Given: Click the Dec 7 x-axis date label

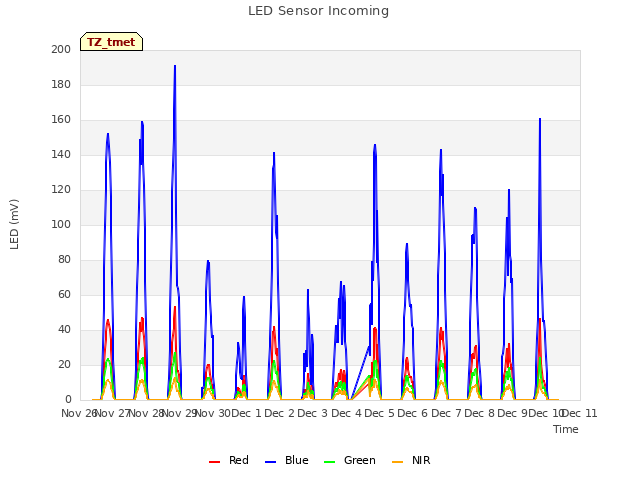Looking at the screenshot, I should click(446, 413).
